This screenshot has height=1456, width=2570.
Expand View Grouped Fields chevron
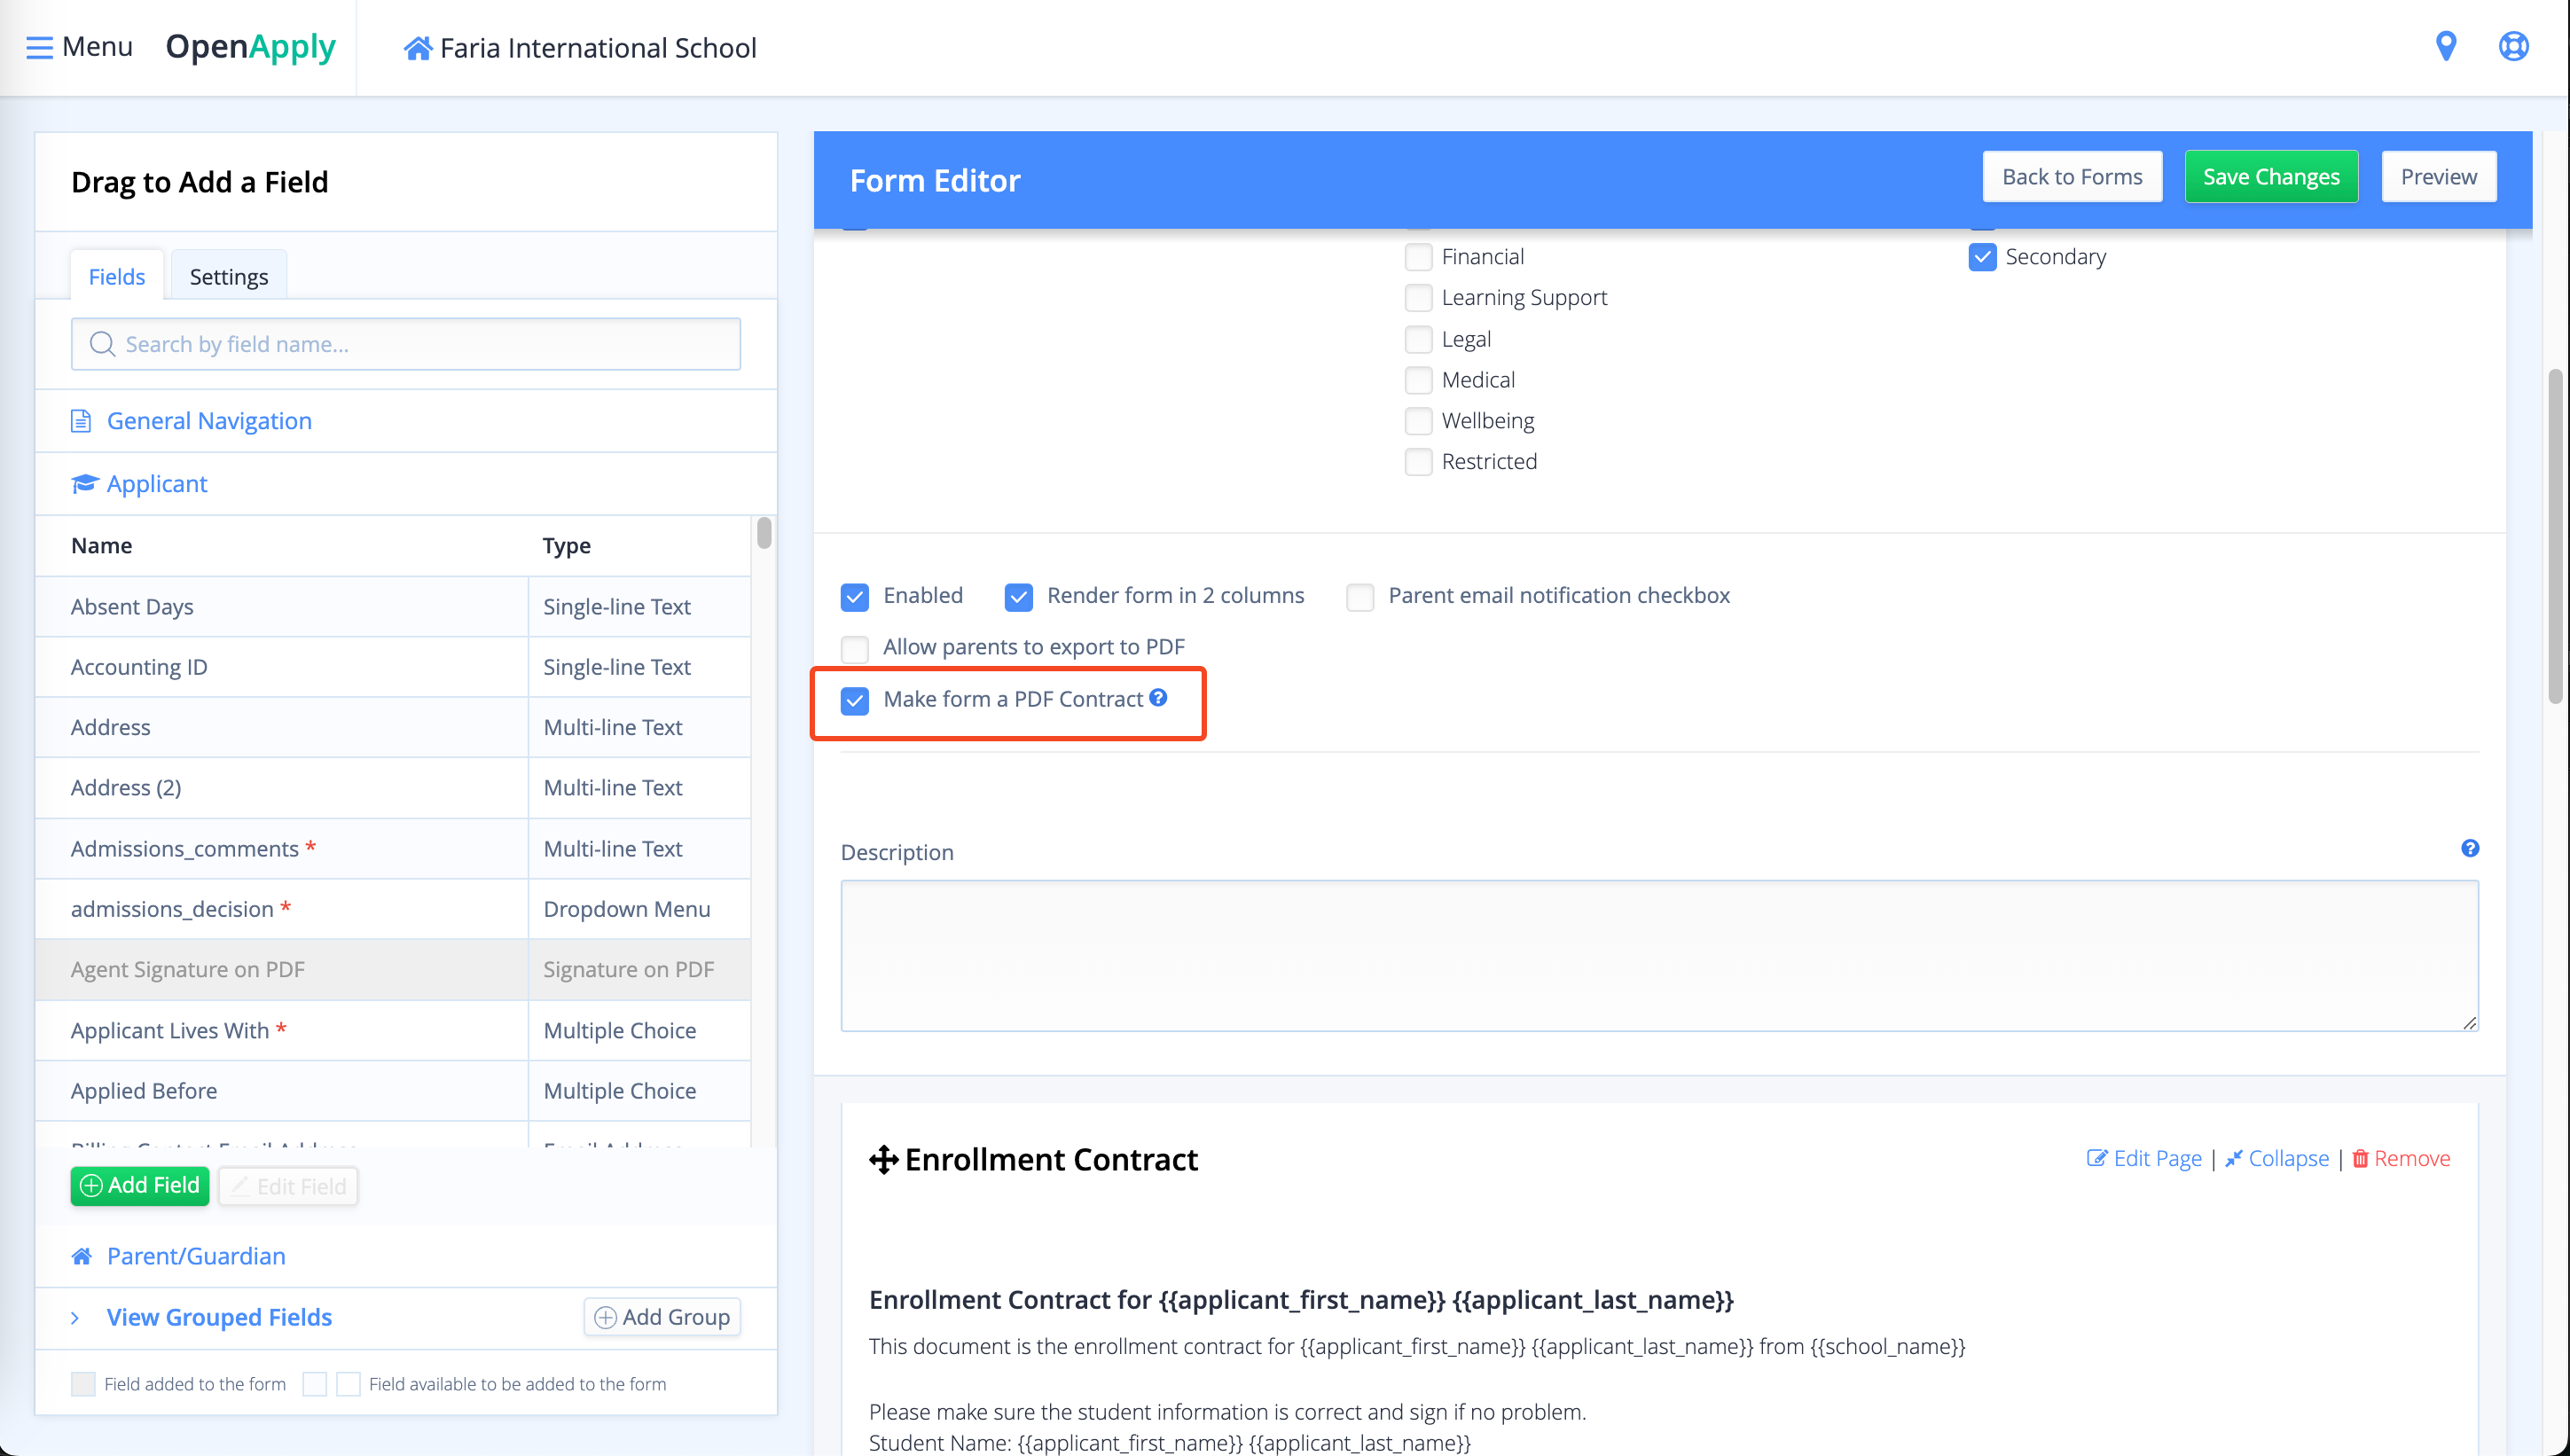(75, 1318)
